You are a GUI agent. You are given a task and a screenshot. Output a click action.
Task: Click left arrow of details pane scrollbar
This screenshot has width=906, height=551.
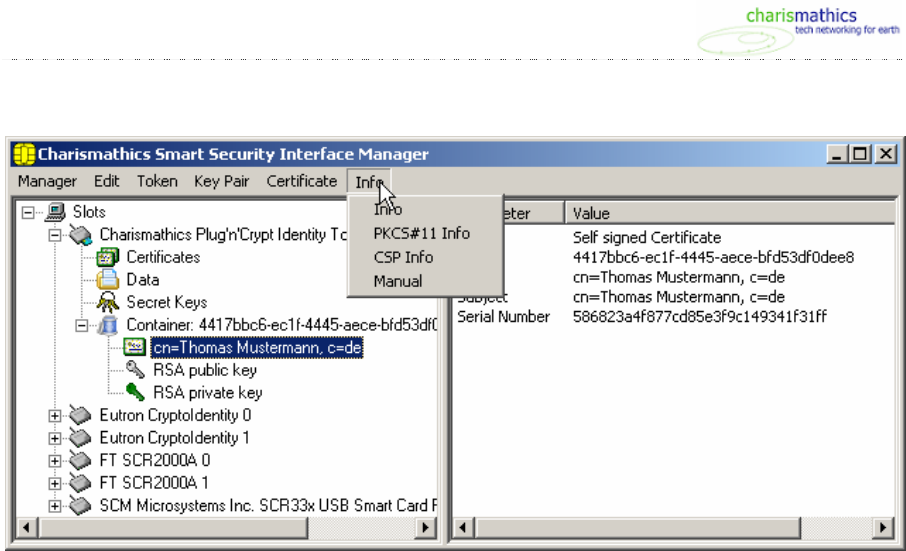pyautogui.click(x=463, y=527)
